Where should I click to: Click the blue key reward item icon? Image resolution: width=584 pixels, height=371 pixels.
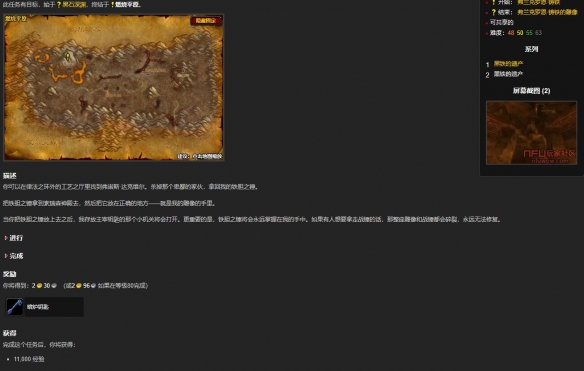click(15, 307)
